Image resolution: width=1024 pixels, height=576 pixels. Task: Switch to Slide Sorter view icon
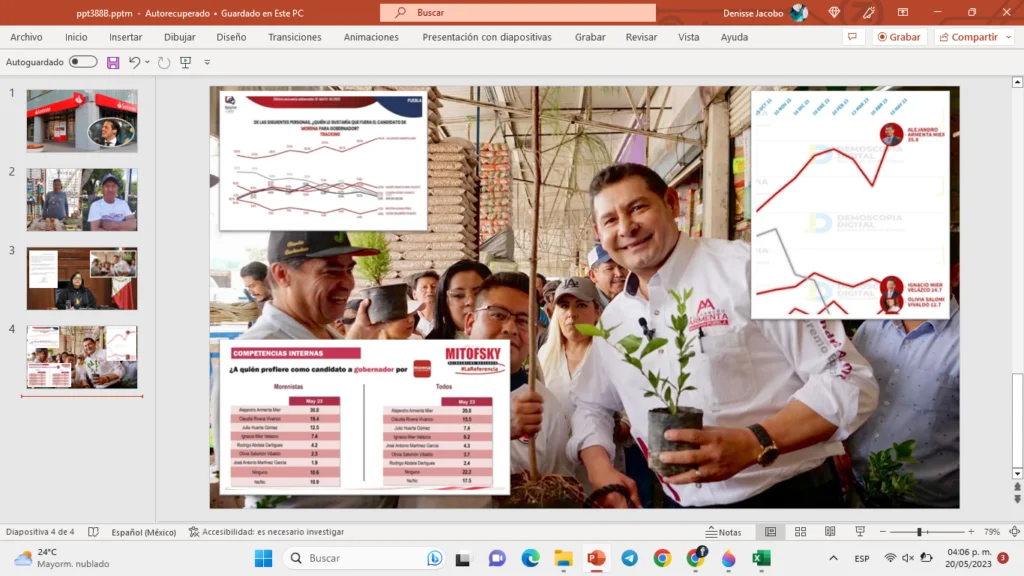point(800,532)
